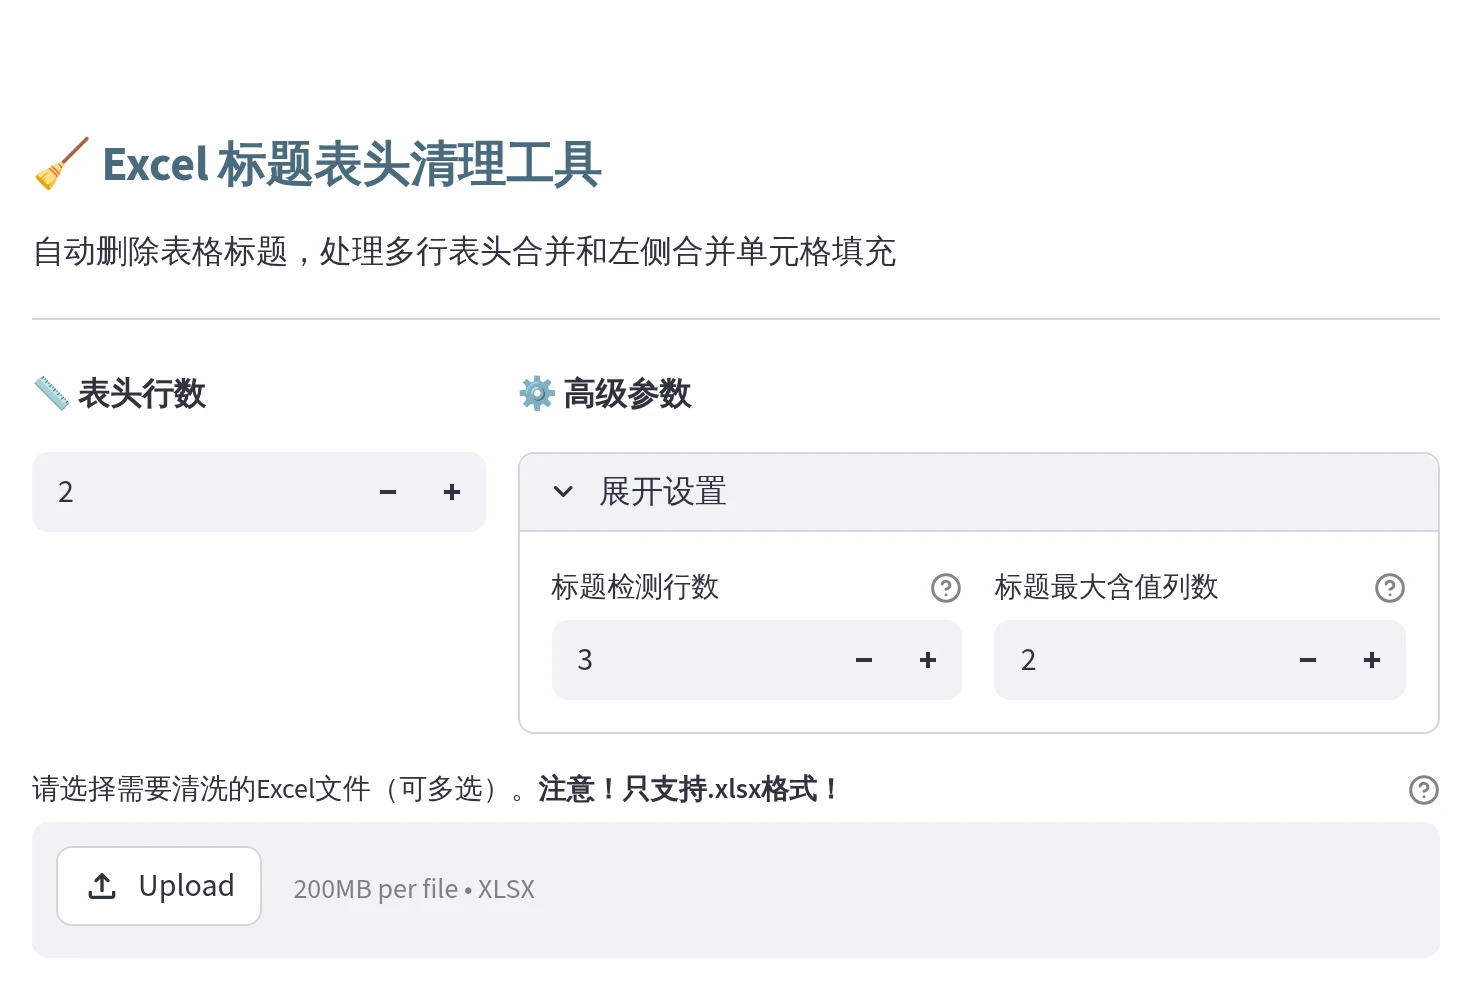This screenshot has height=988, width=1472.
Task: Decrease the 标题最大含值列数 value with minus
Action: (1308, 660)
